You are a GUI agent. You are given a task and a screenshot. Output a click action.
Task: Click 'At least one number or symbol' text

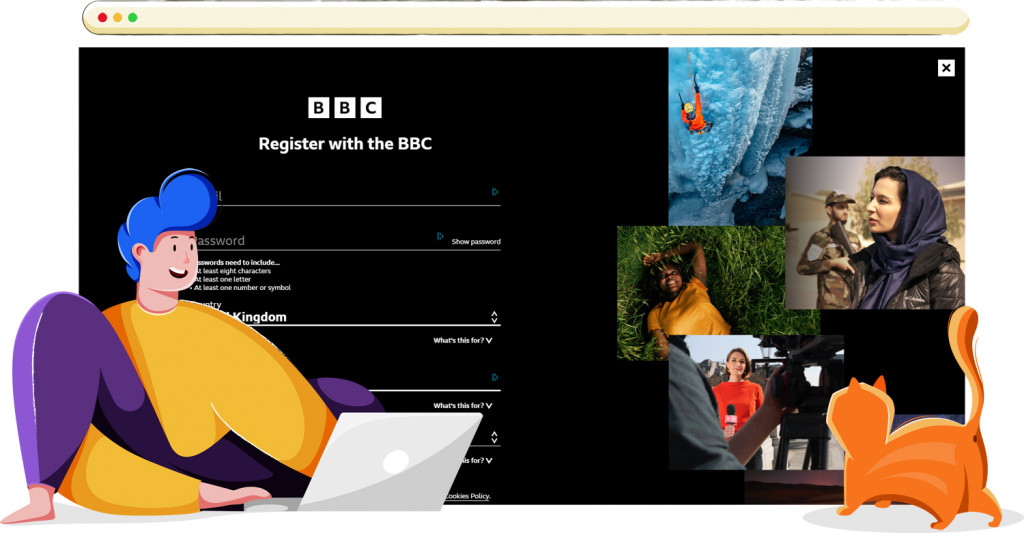tap(242, 287)
